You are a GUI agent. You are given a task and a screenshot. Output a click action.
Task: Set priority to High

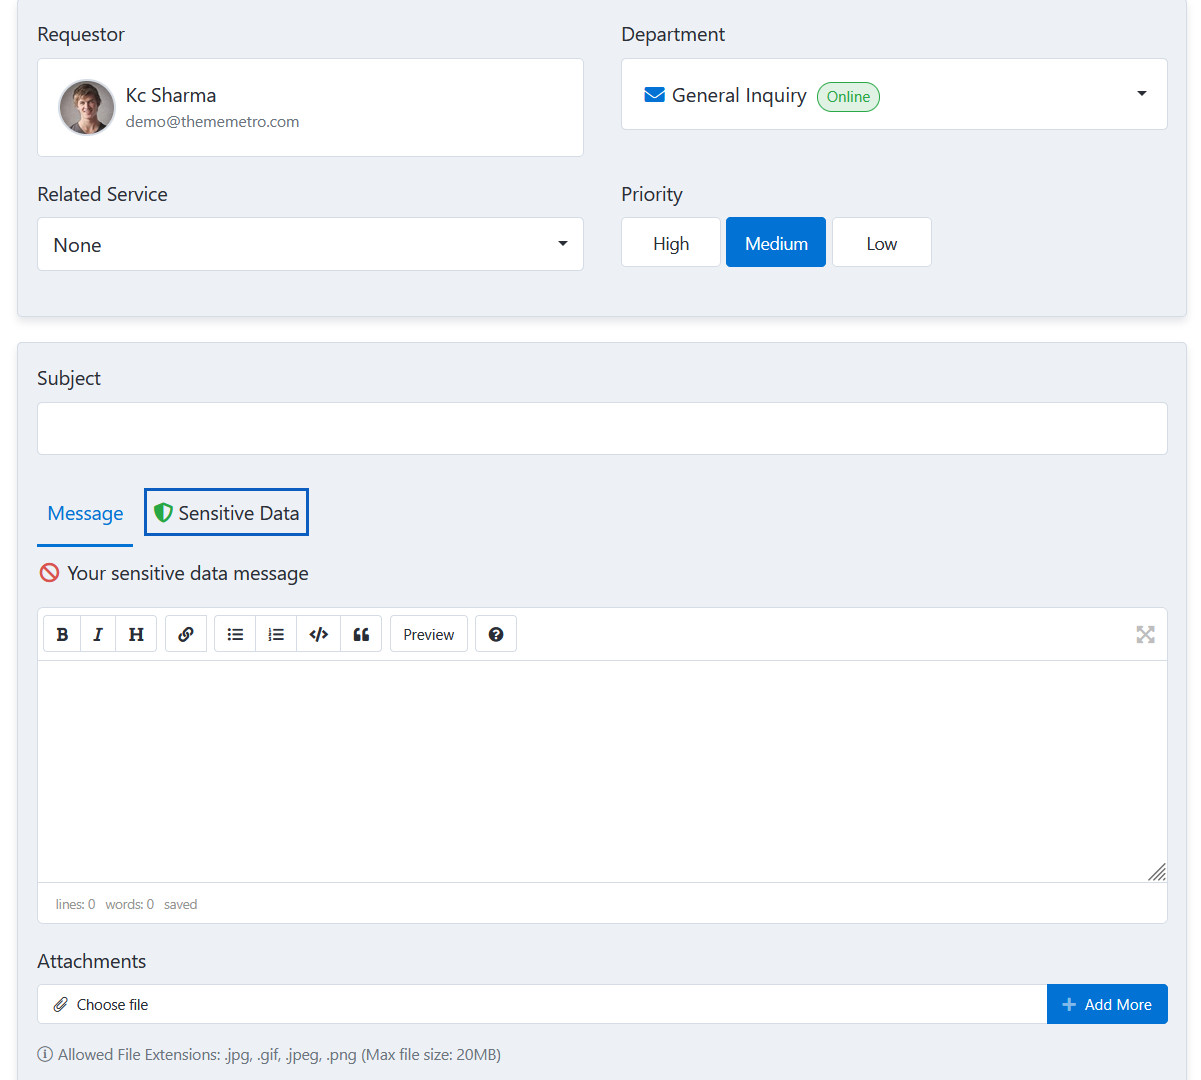[671, 243]
